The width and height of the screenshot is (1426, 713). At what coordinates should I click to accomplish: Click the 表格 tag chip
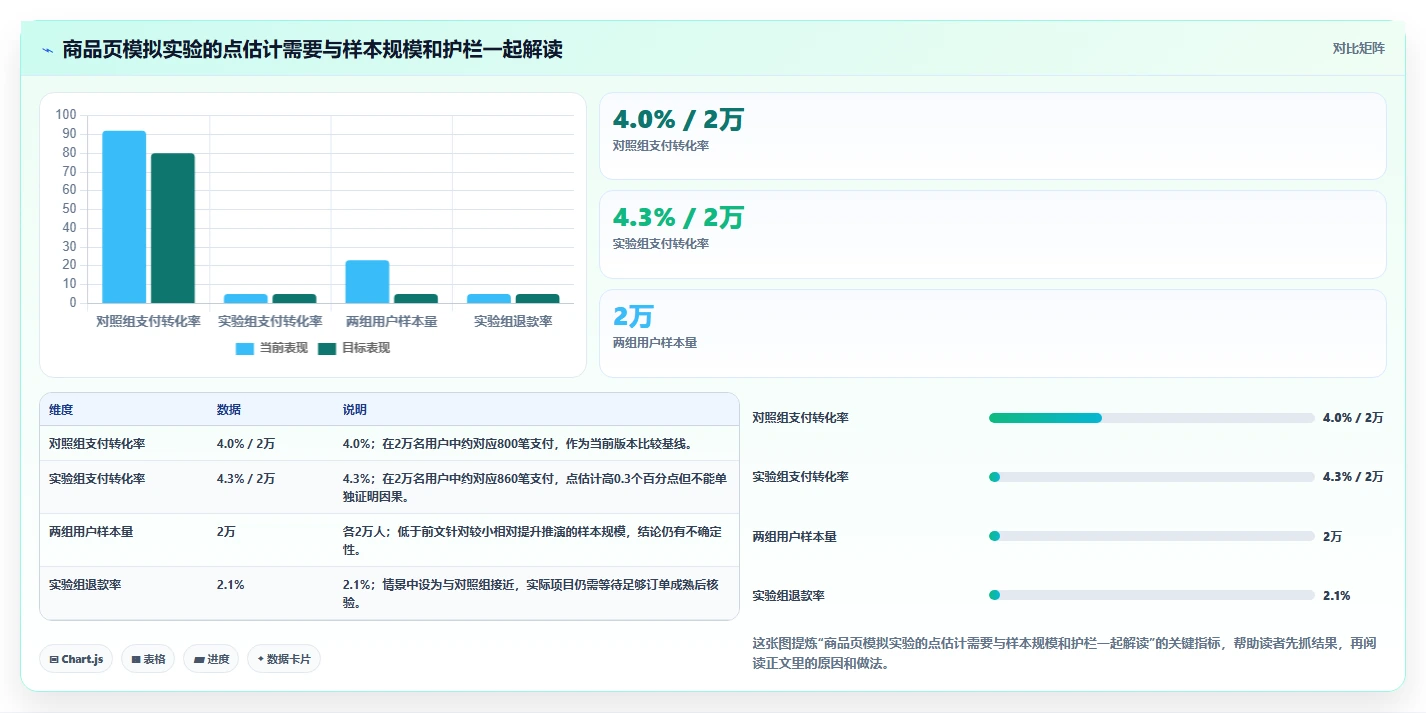148,659
